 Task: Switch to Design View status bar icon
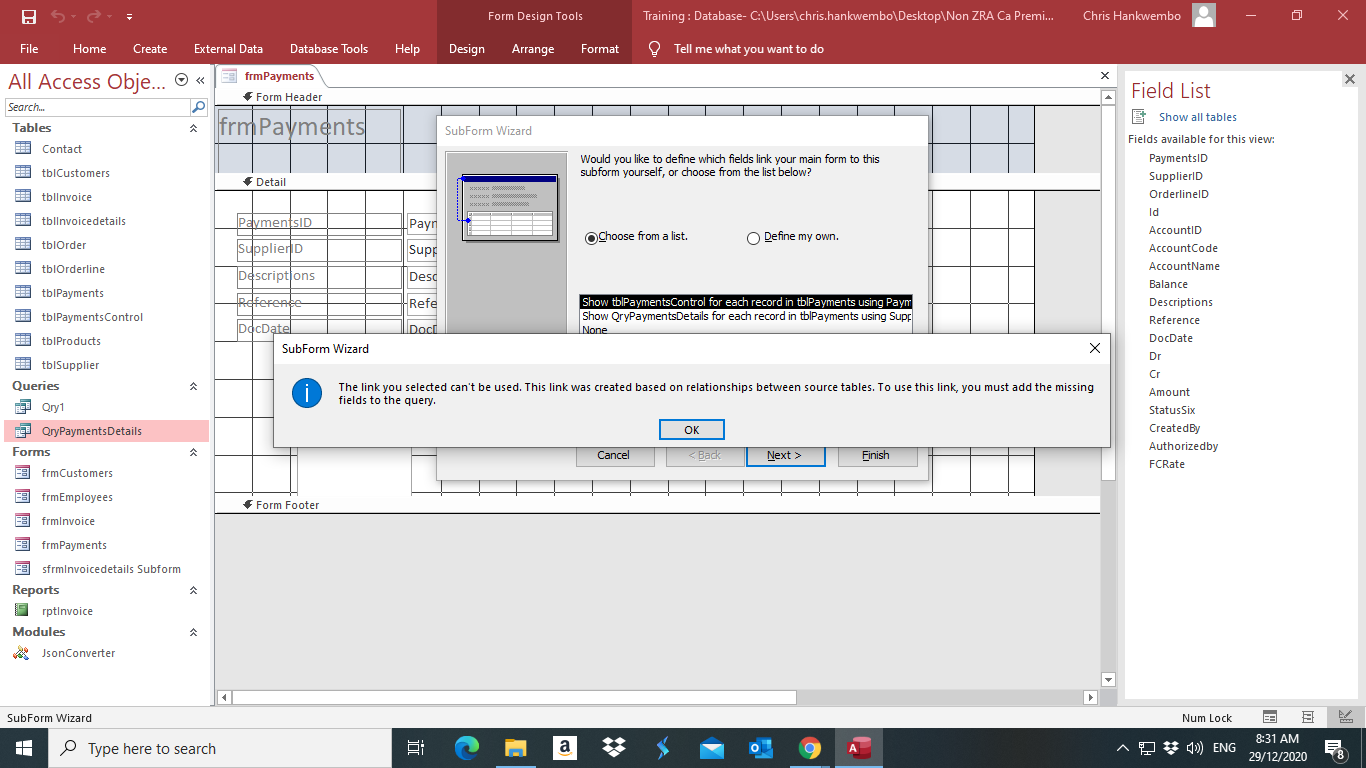(1346, 717)
